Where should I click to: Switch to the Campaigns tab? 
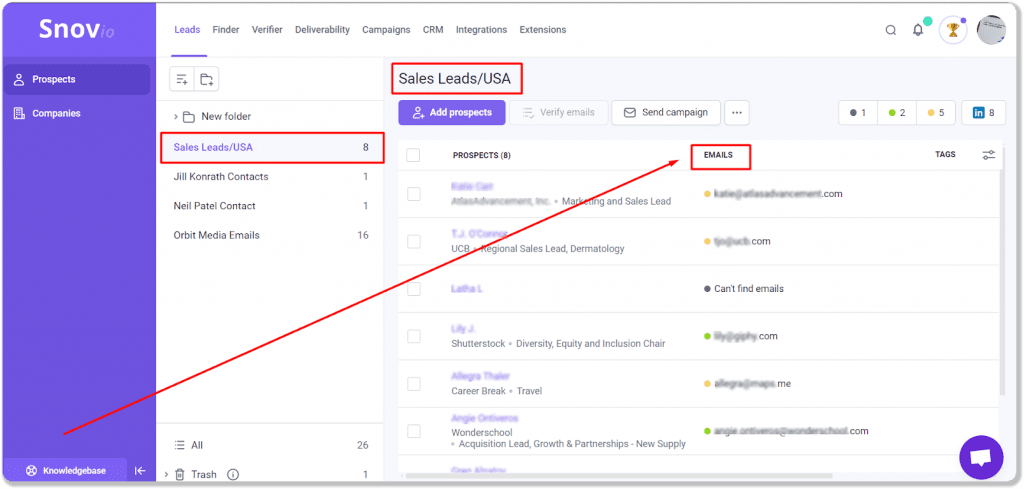385,30
